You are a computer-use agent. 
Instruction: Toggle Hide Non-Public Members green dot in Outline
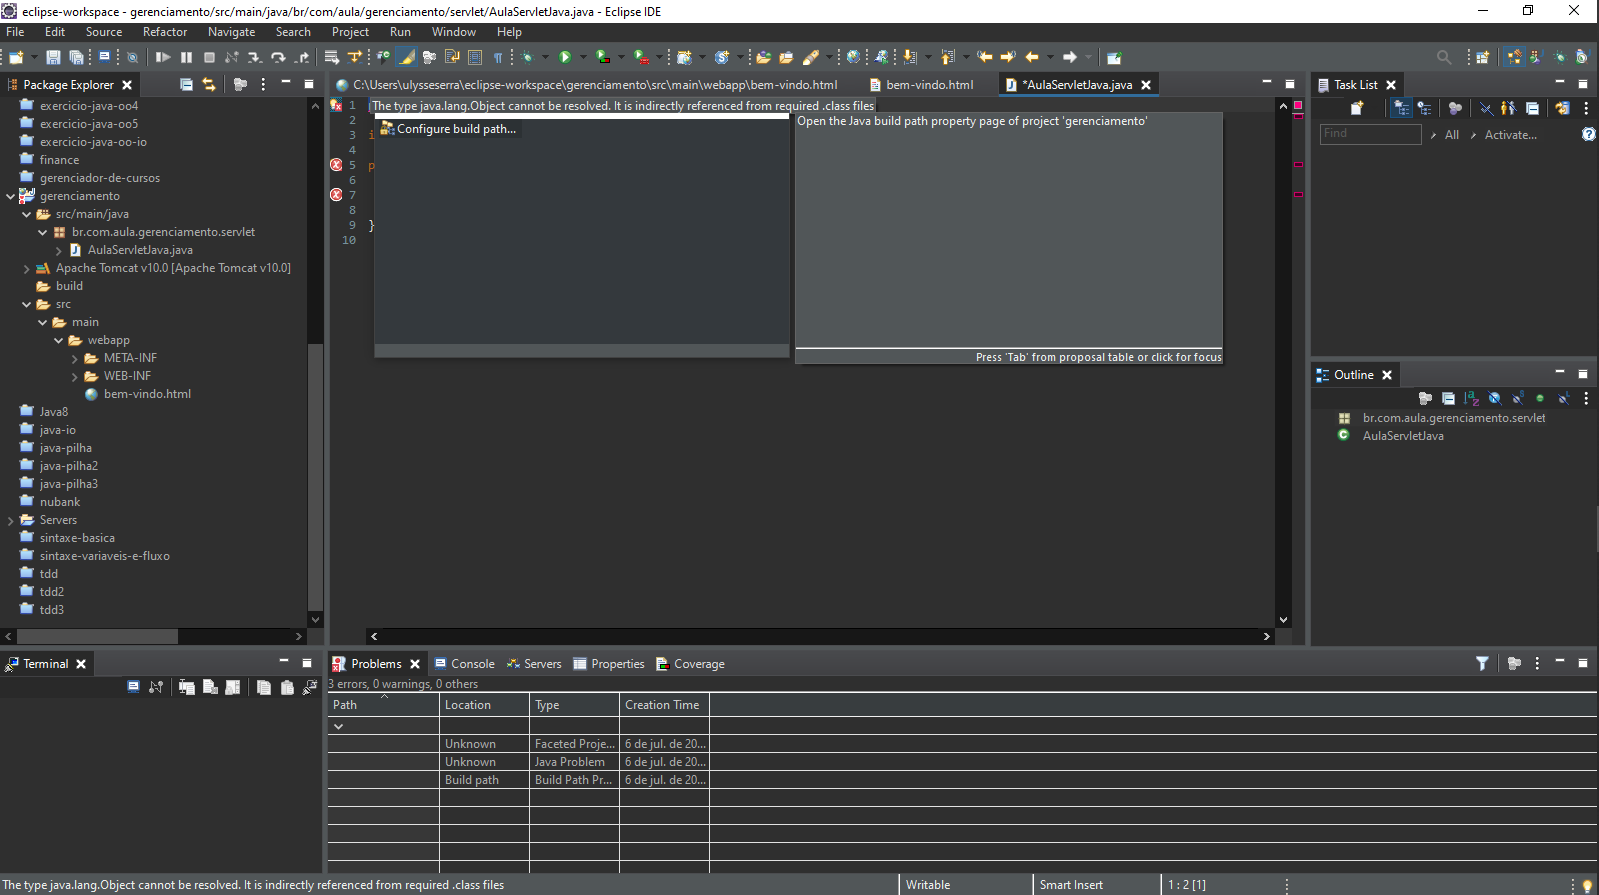coord(1540,398)
